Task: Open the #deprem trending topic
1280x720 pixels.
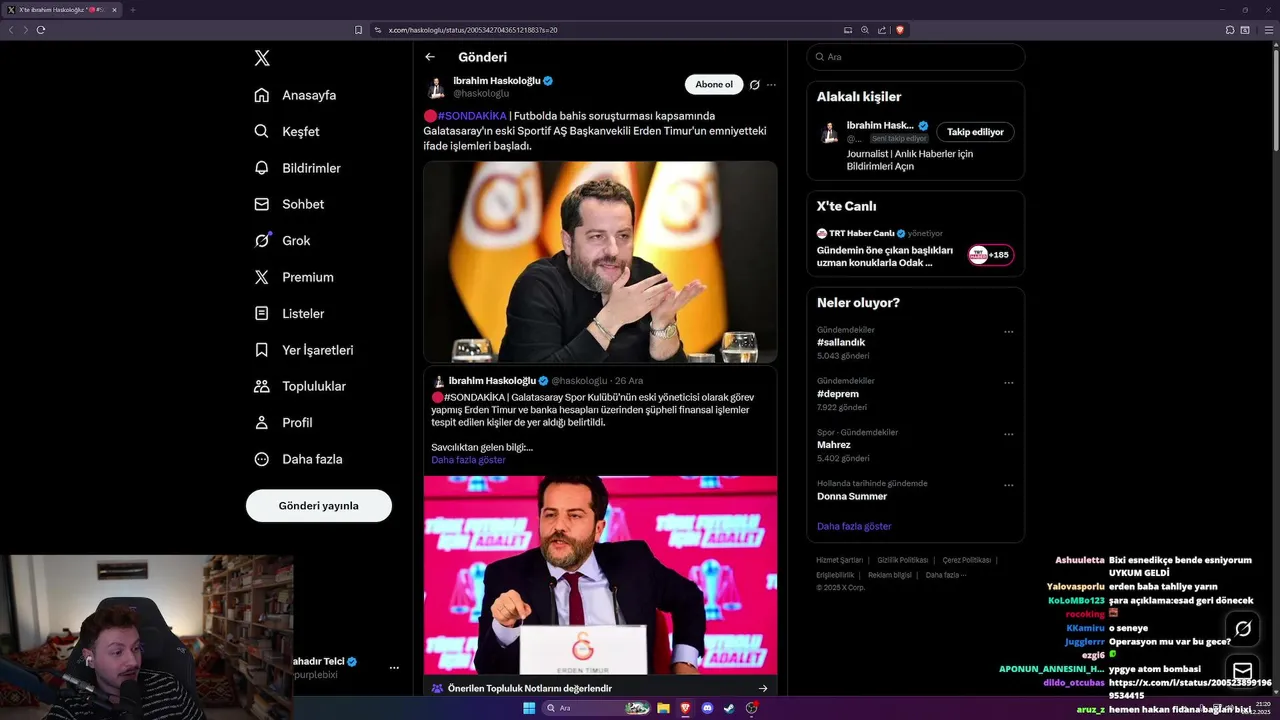Action: pyautogui.click(x=838, y=394)
